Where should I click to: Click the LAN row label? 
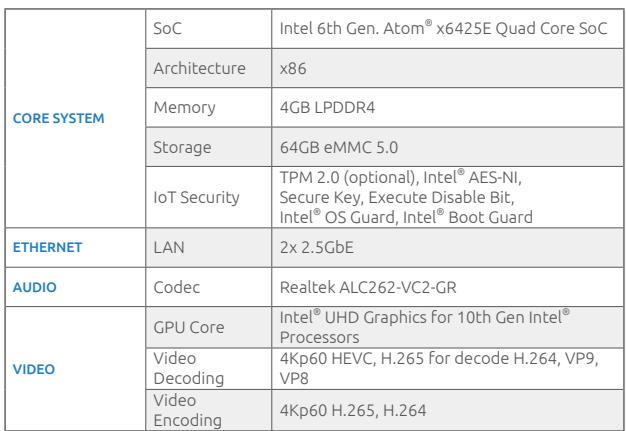pyautogui.click(x=168, y=247)
